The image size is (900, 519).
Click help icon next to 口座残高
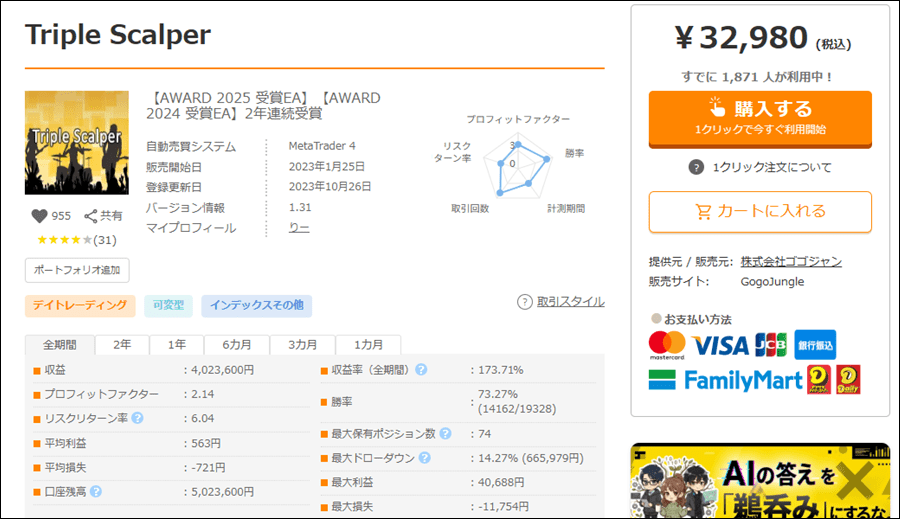click(96, 491)
